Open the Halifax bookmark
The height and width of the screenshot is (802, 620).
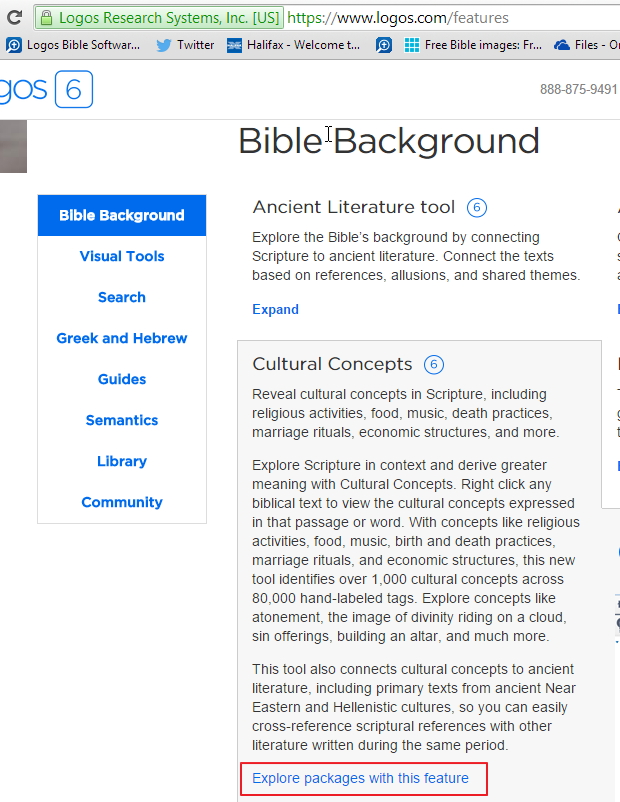[x=294, y=45]
